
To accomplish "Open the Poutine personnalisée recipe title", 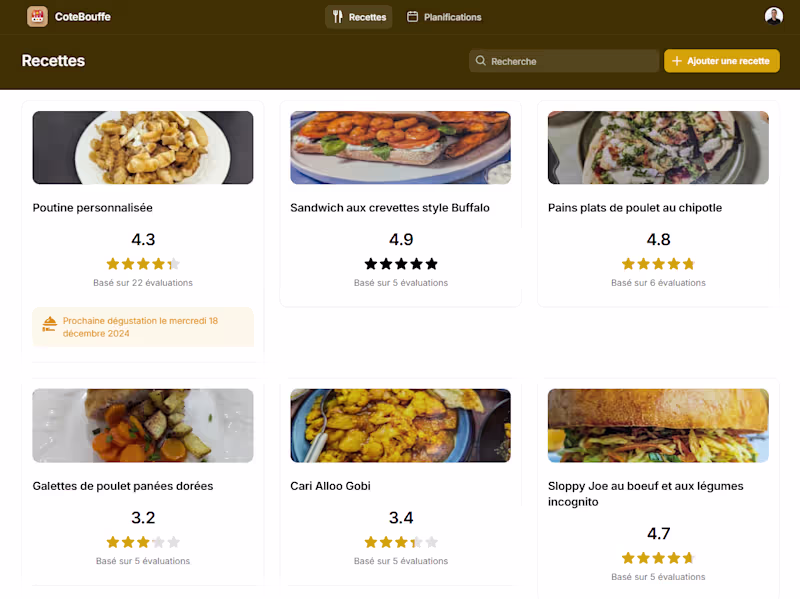I will point(93,208).
